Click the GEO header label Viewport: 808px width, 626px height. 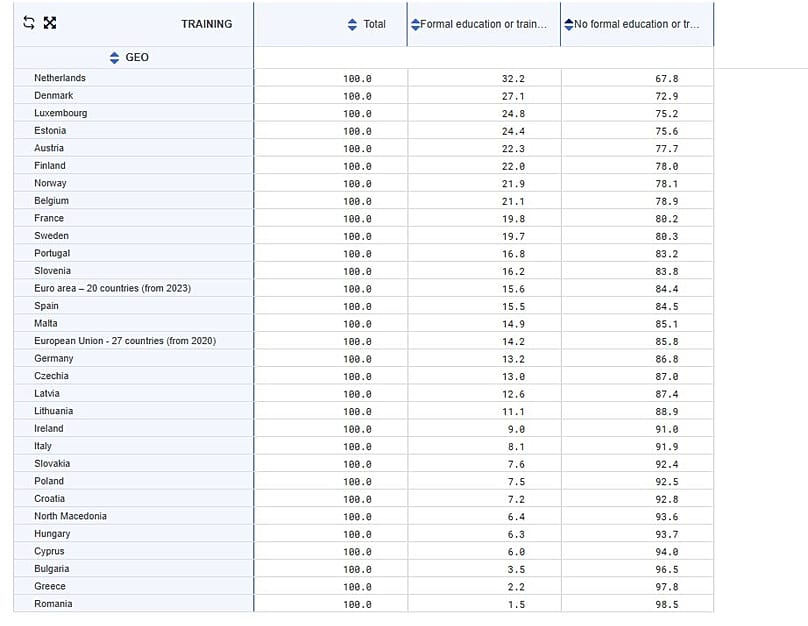point(137,58)
